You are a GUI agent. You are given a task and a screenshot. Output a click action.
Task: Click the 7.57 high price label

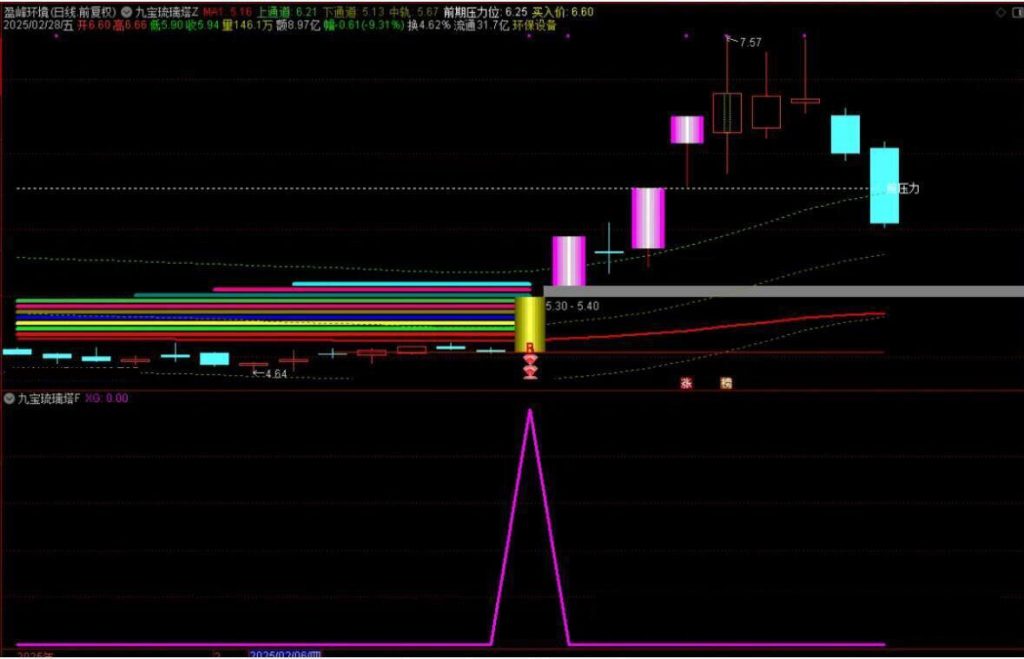[x=748, y=43]
